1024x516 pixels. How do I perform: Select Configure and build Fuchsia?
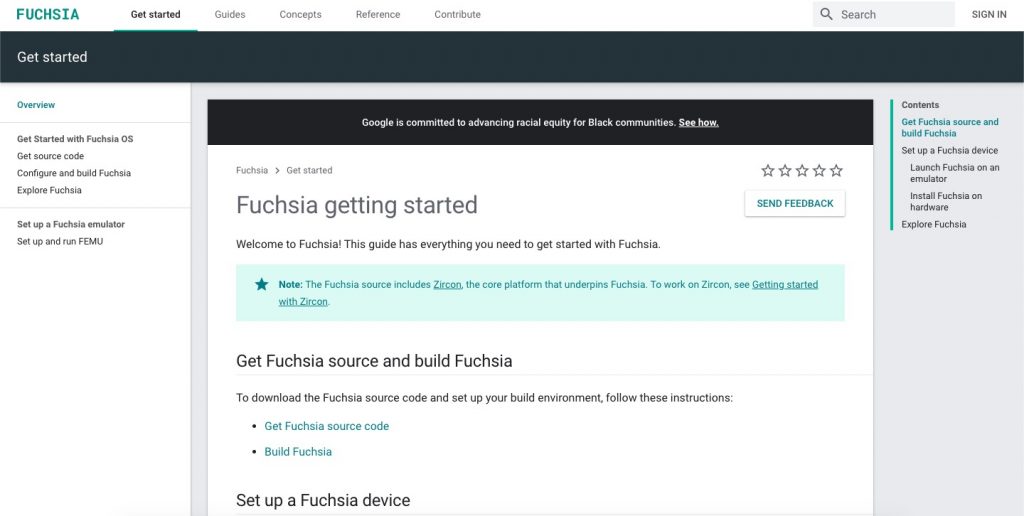74,173
